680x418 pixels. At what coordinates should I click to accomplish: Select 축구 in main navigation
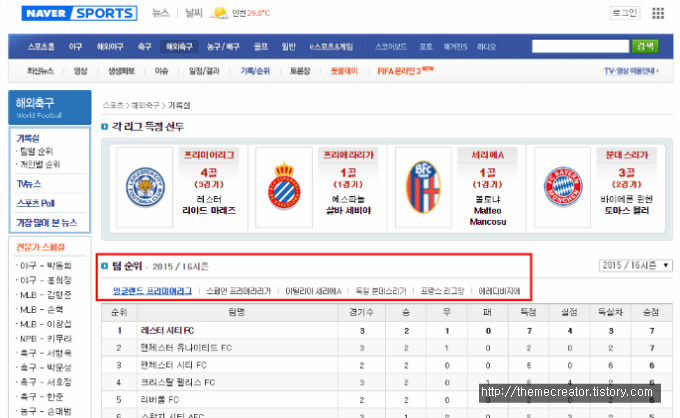(144, 46)
